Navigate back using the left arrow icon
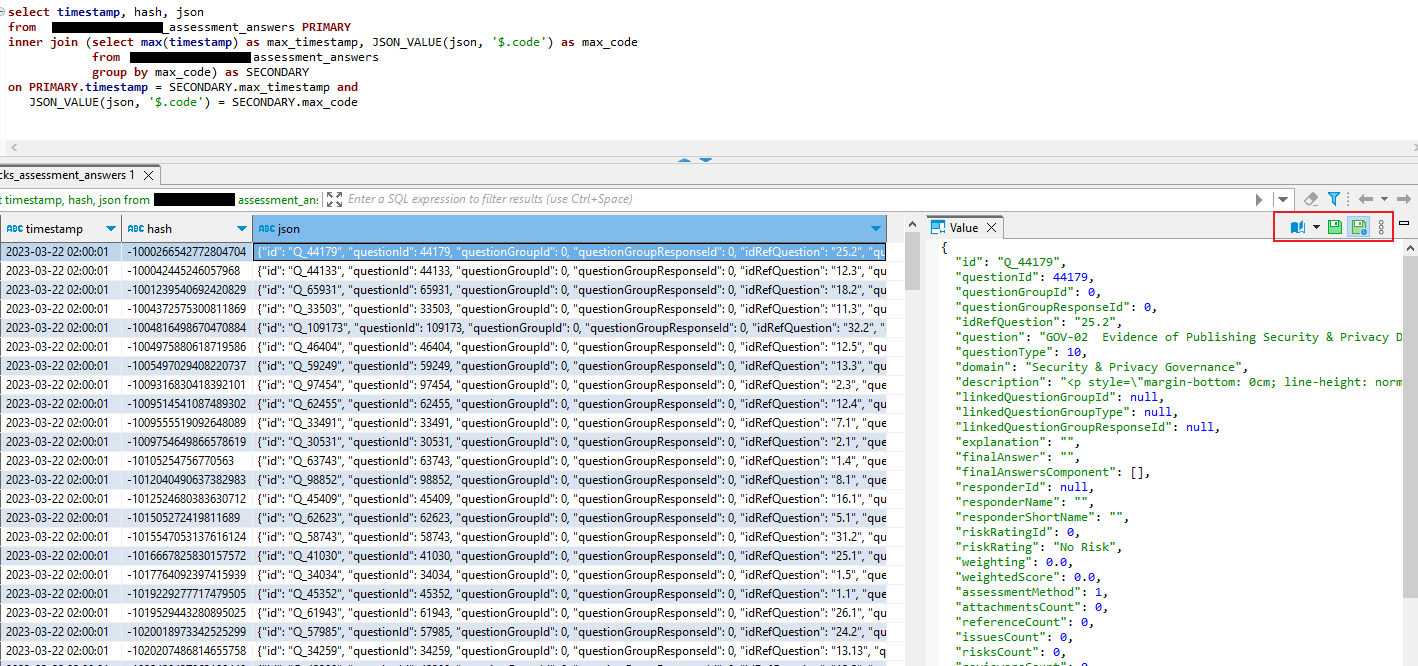The image size is (1418, 666). pyautogui.click(x=1366, y=198)
